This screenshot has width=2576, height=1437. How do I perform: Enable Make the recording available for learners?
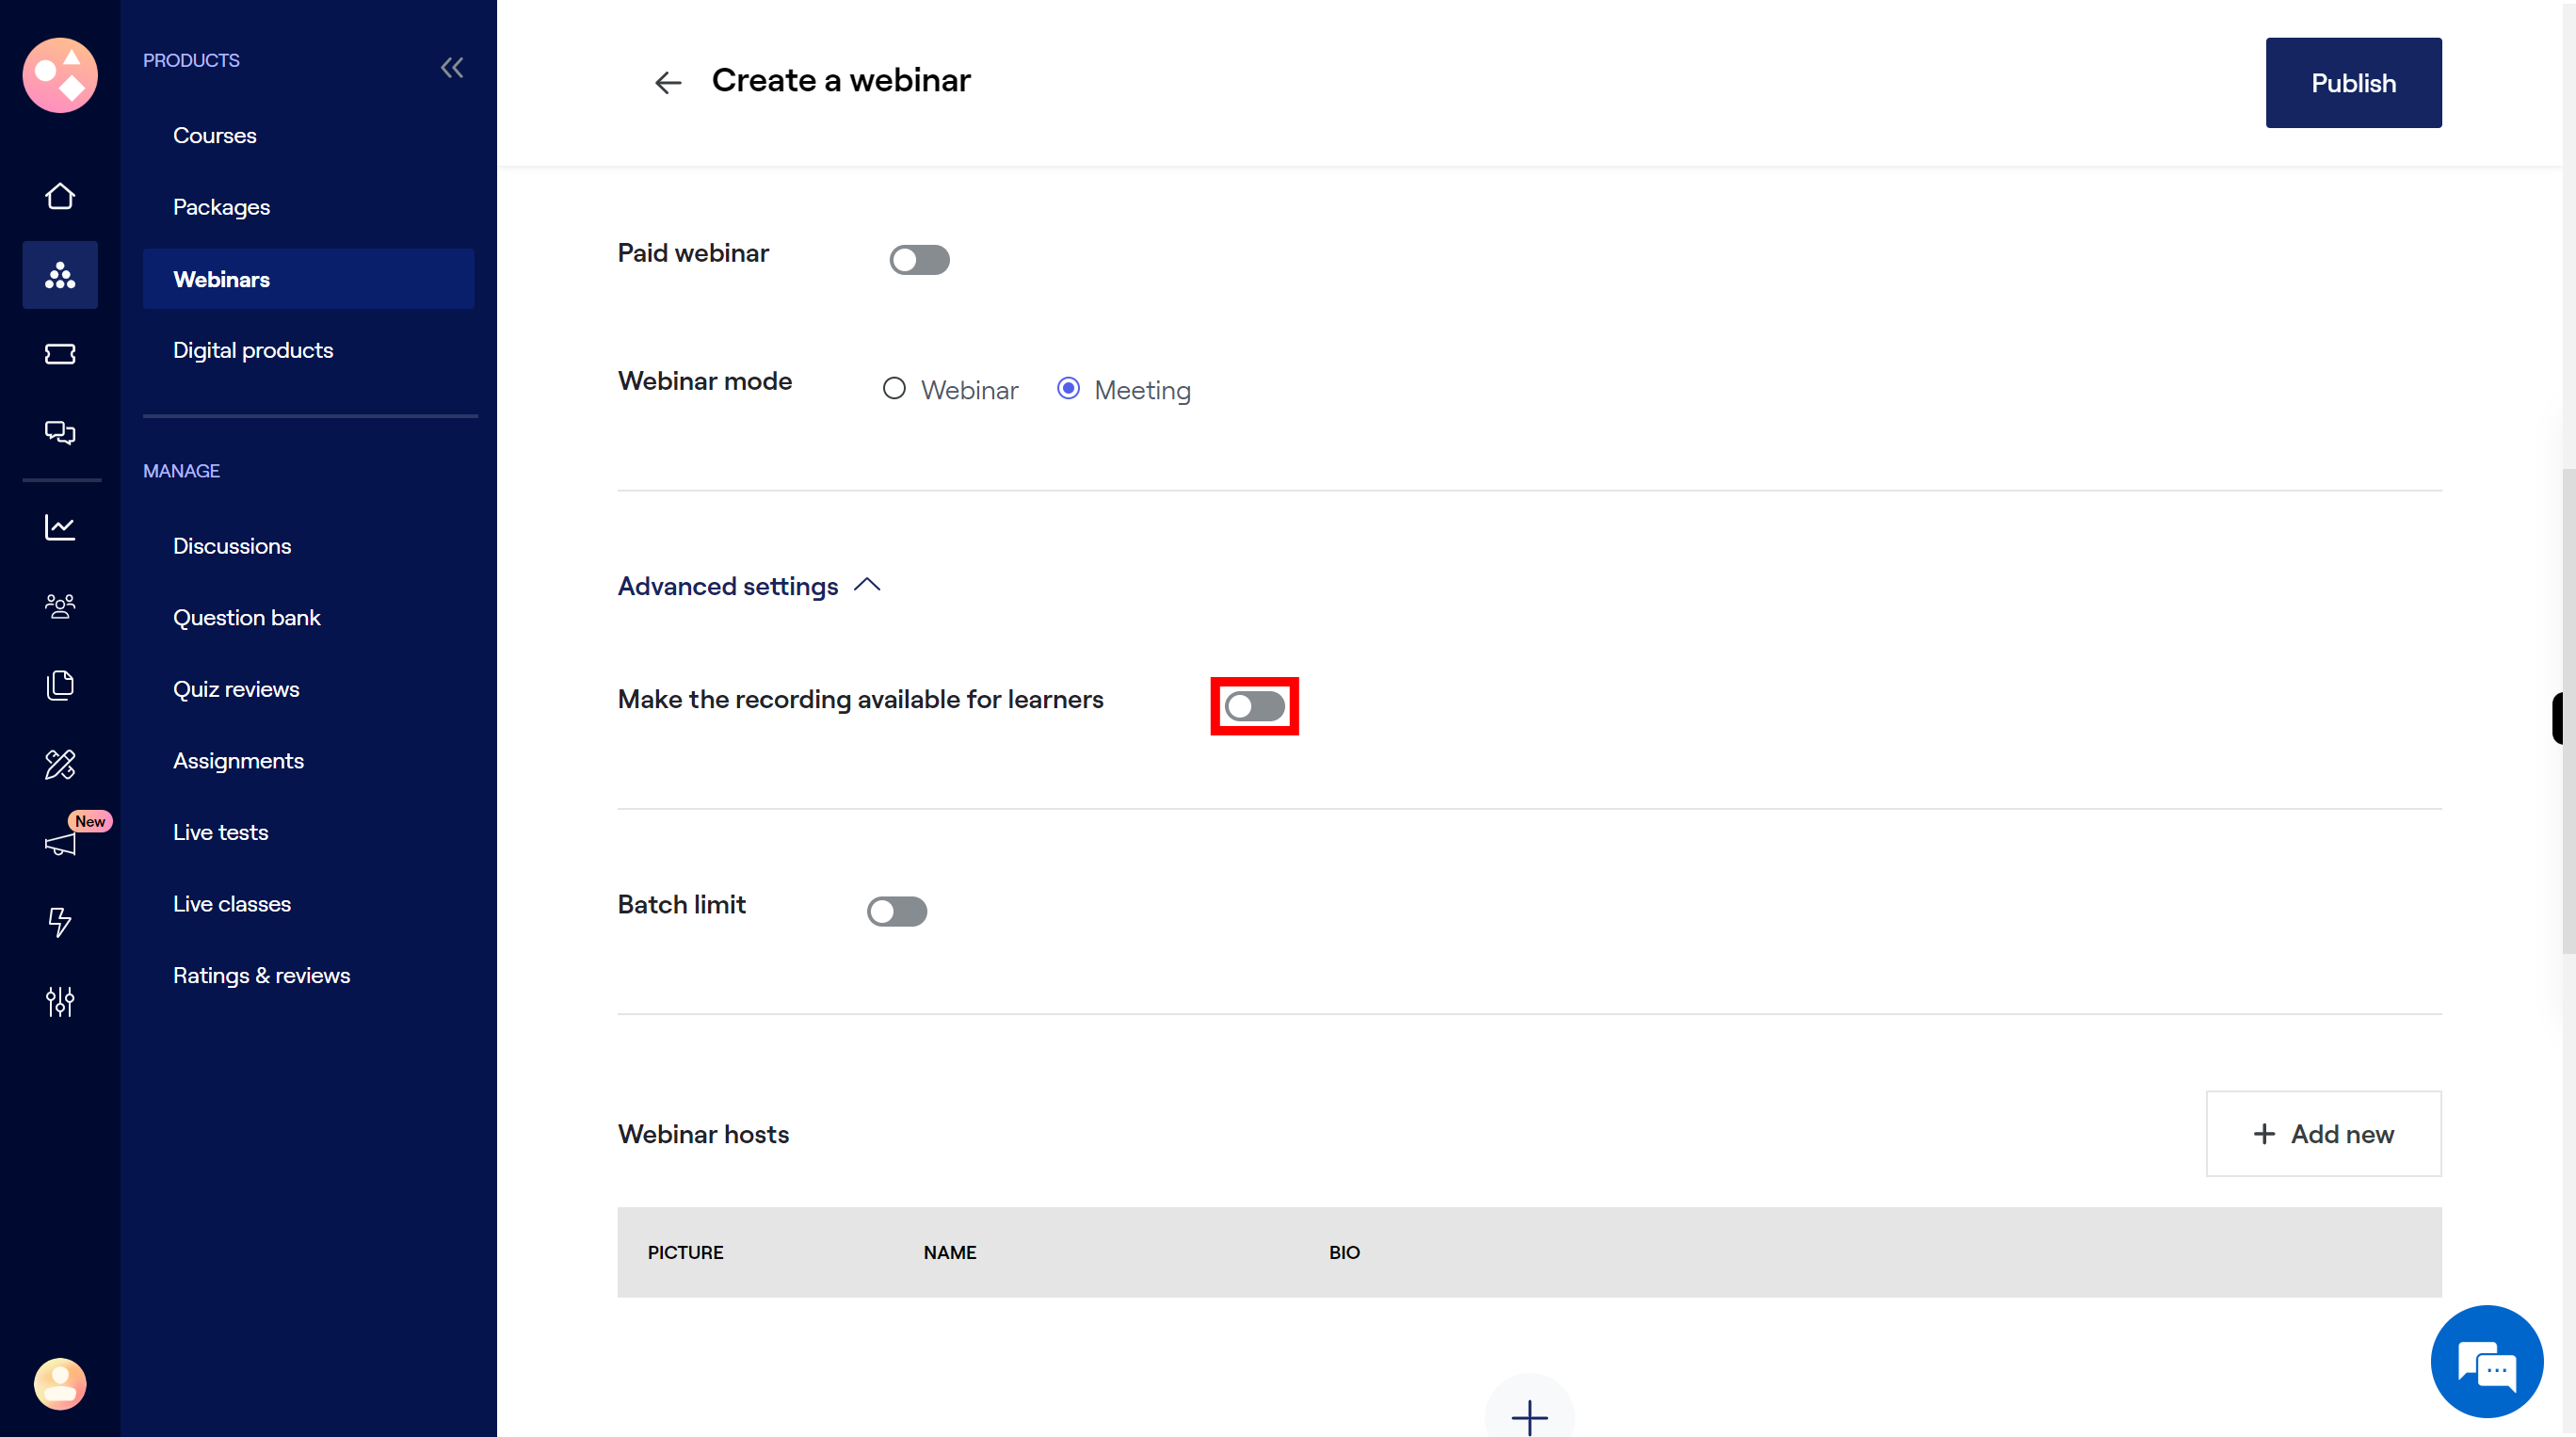click(x=1254, y=704)
